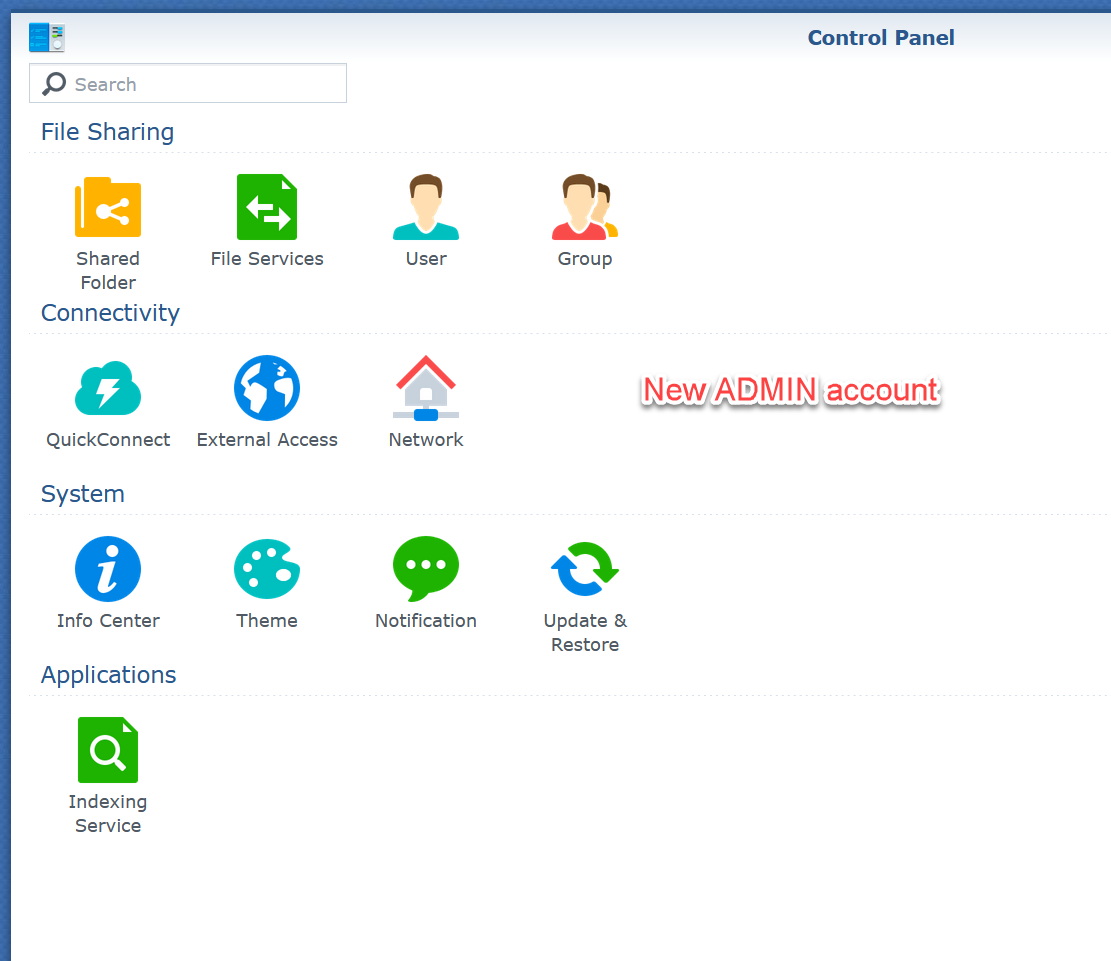
Task: Open the Theme palette icon
Action: coord(267,570)
